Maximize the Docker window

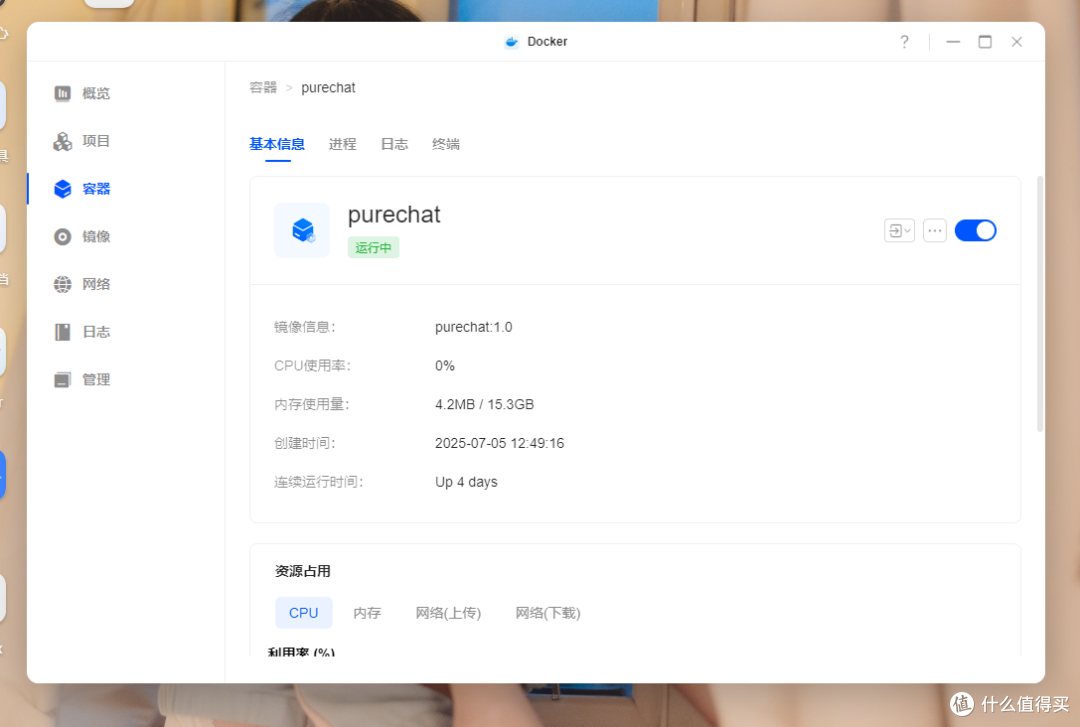point(985,42)
